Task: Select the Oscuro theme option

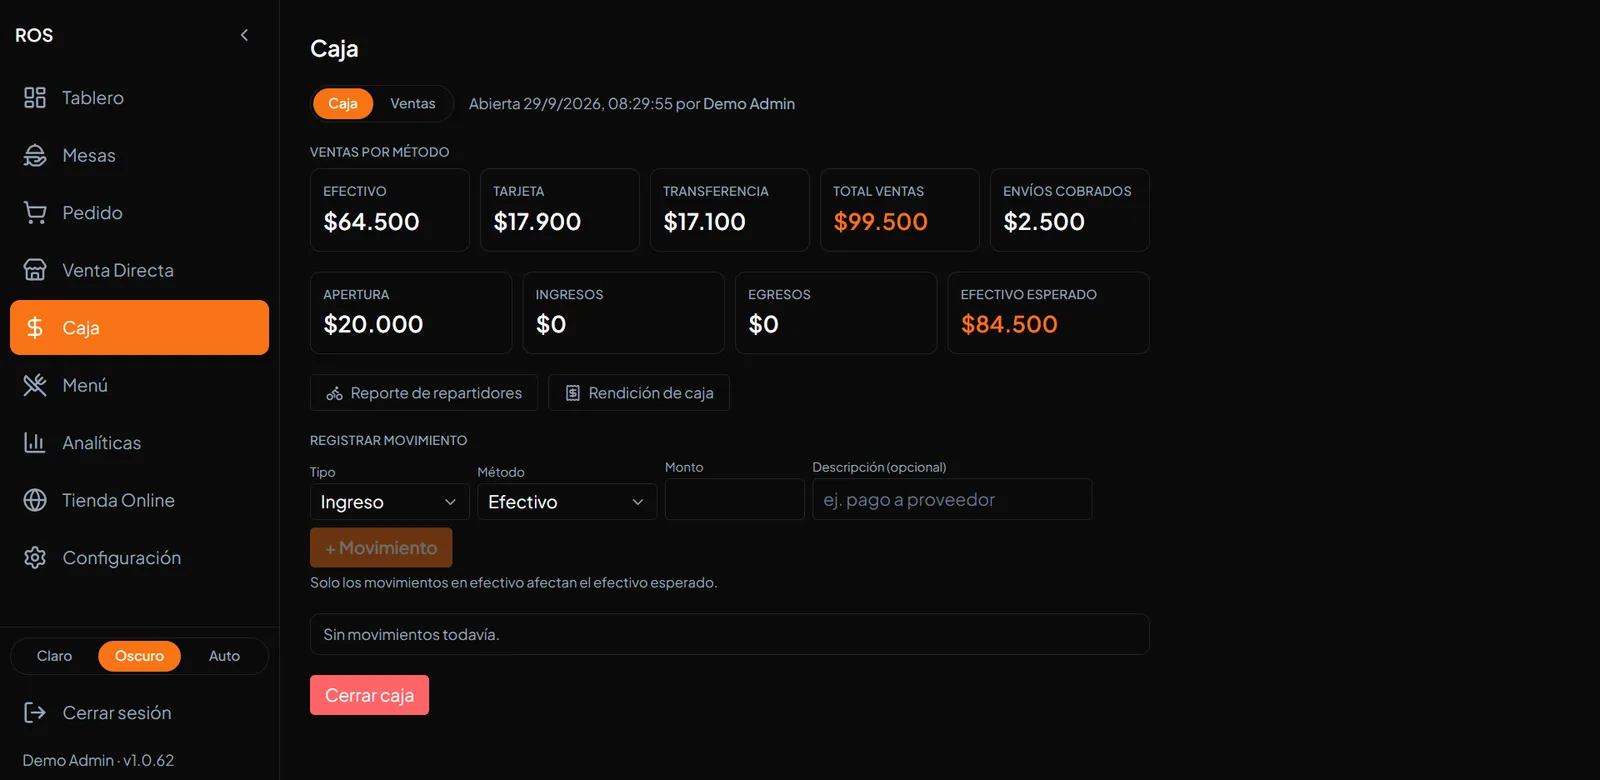Action: coord(139,656)
